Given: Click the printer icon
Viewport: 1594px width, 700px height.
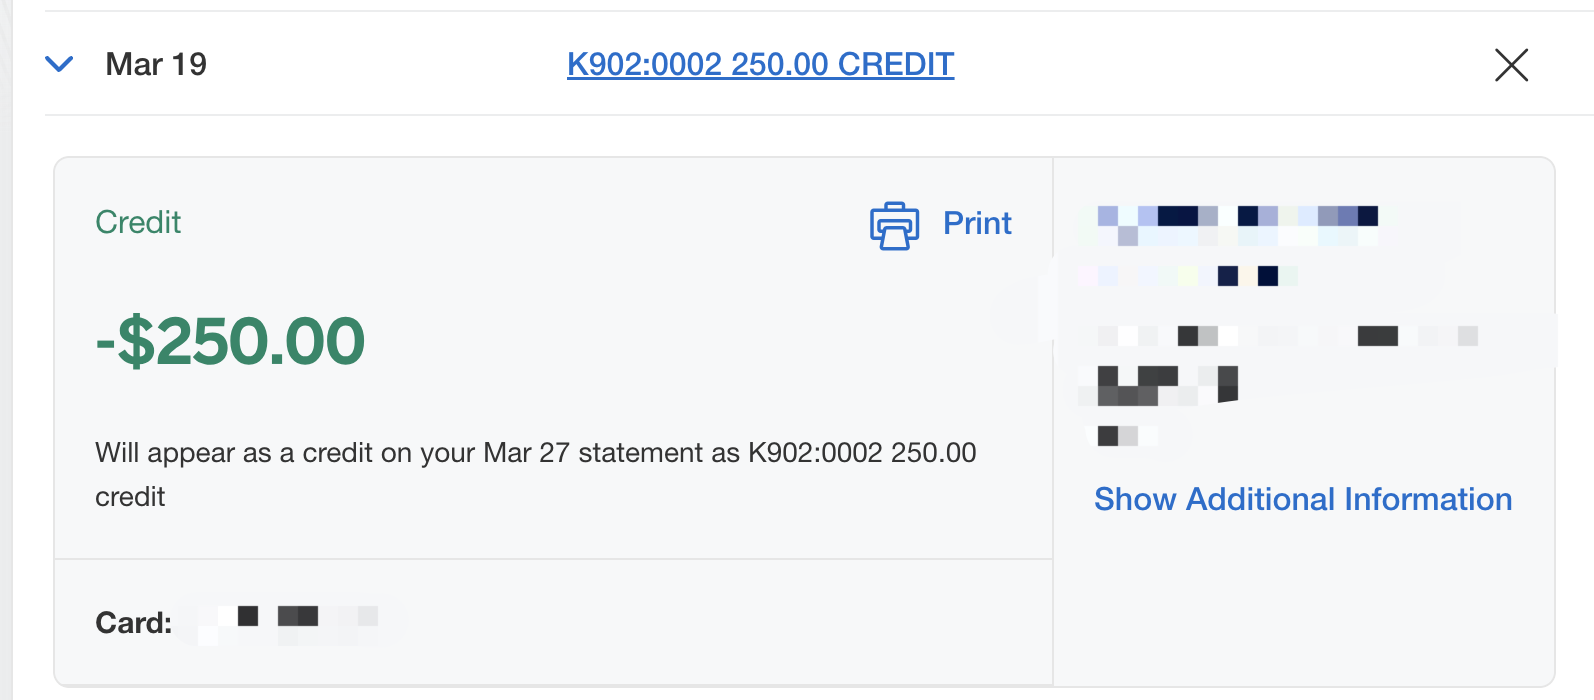Looking at the screenshot, I should pyautogui.click(x=894, y=224).
